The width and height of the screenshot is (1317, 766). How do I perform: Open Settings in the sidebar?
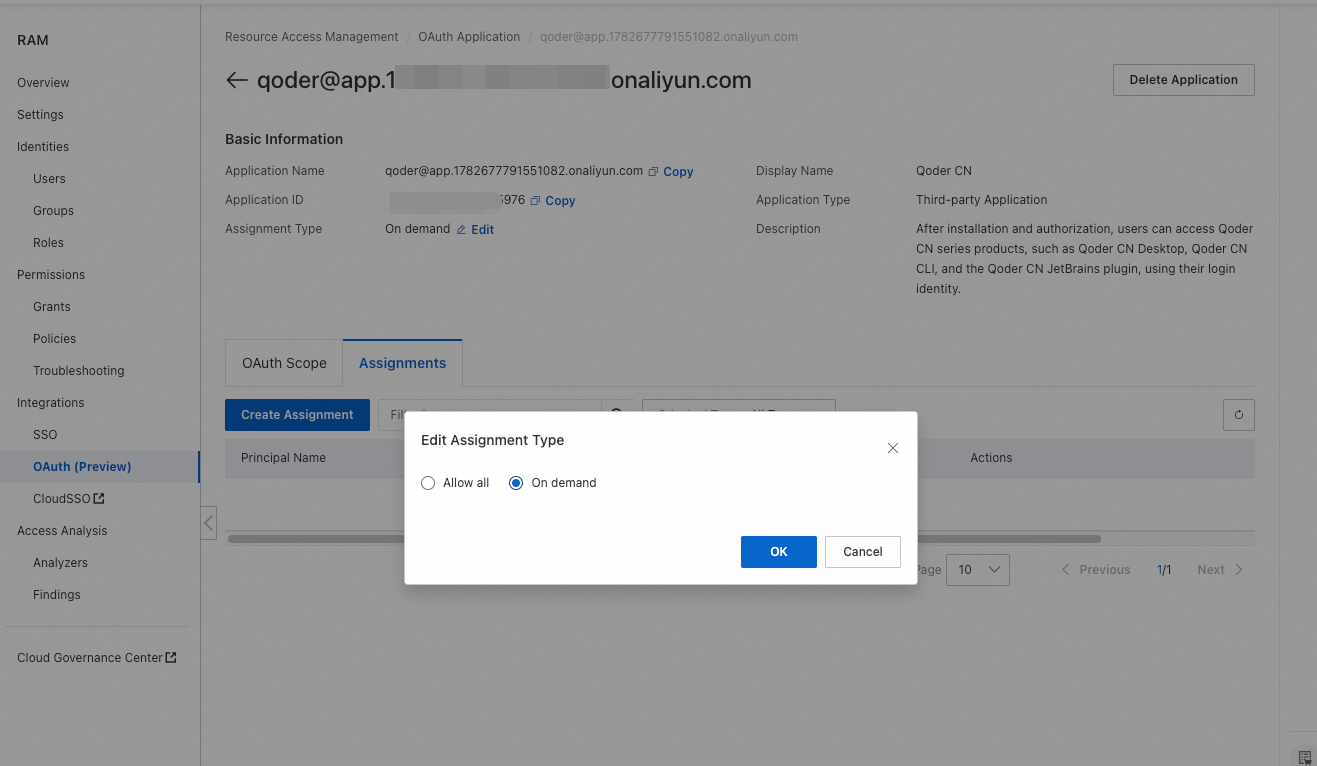(40, 115)
